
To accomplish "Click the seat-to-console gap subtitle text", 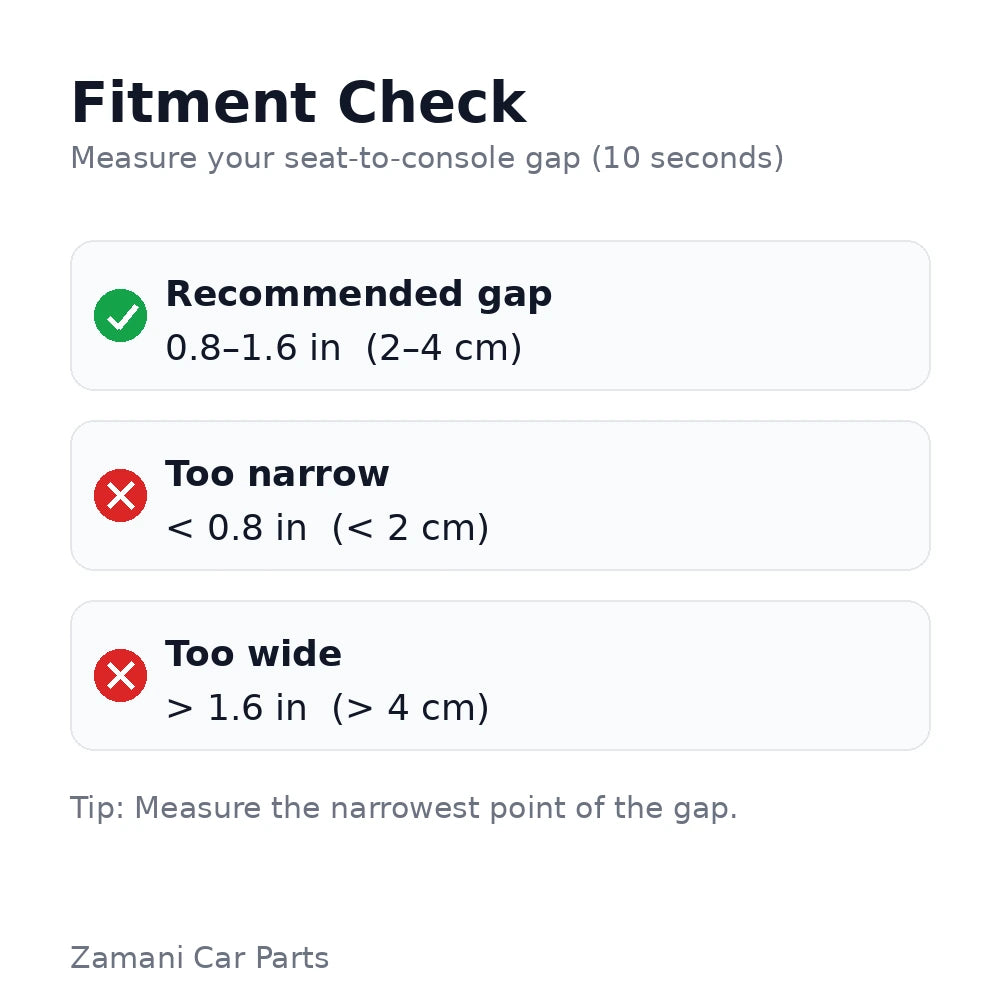I will [325, 158].
